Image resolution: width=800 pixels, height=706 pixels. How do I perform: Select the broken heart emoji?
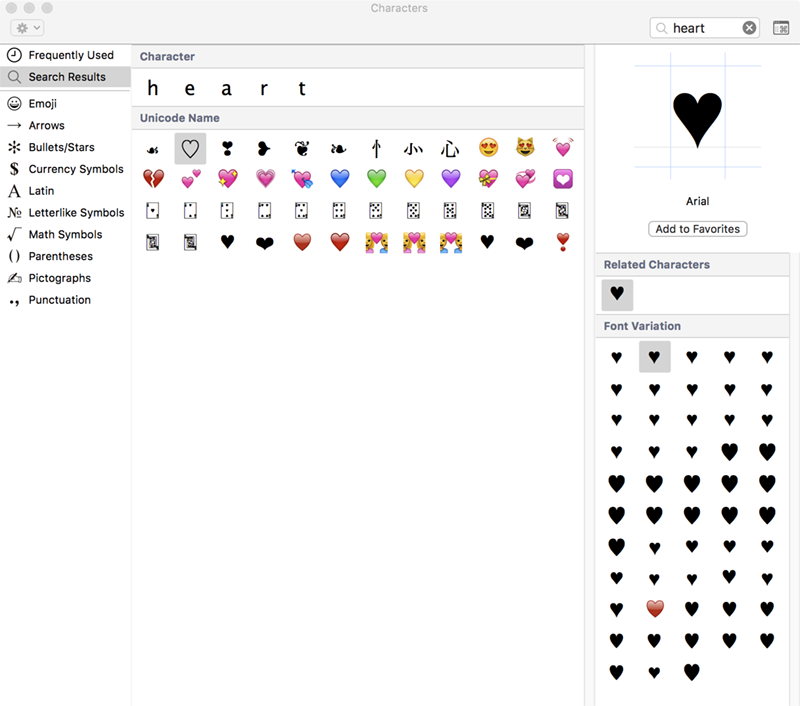153,179
